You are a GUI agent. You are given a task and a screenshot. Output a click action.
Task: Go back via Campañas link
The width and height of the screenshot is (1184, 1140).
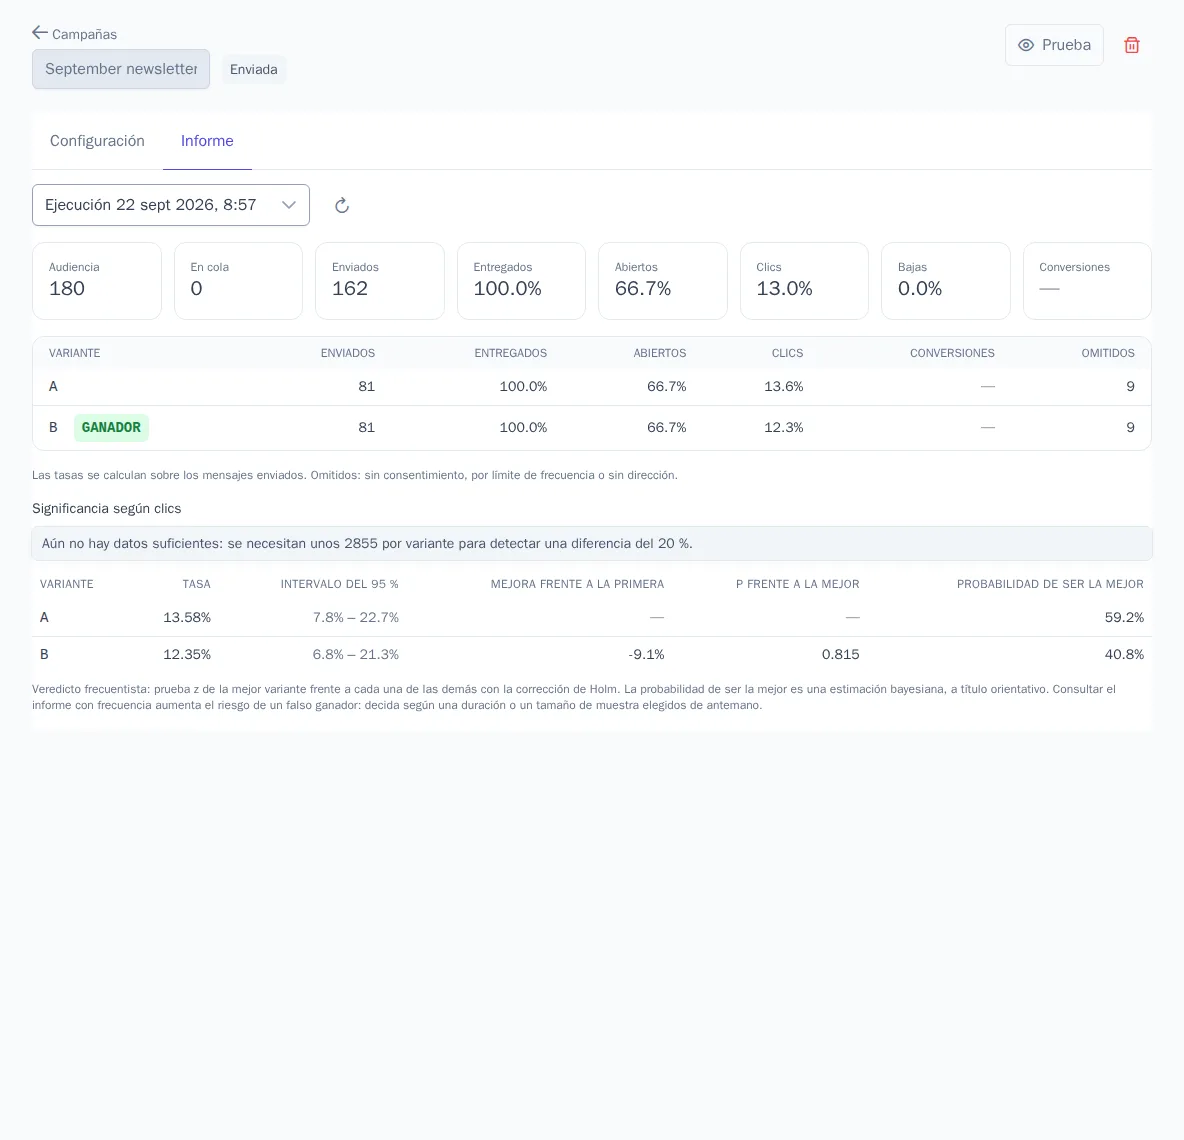coord(84,34)
